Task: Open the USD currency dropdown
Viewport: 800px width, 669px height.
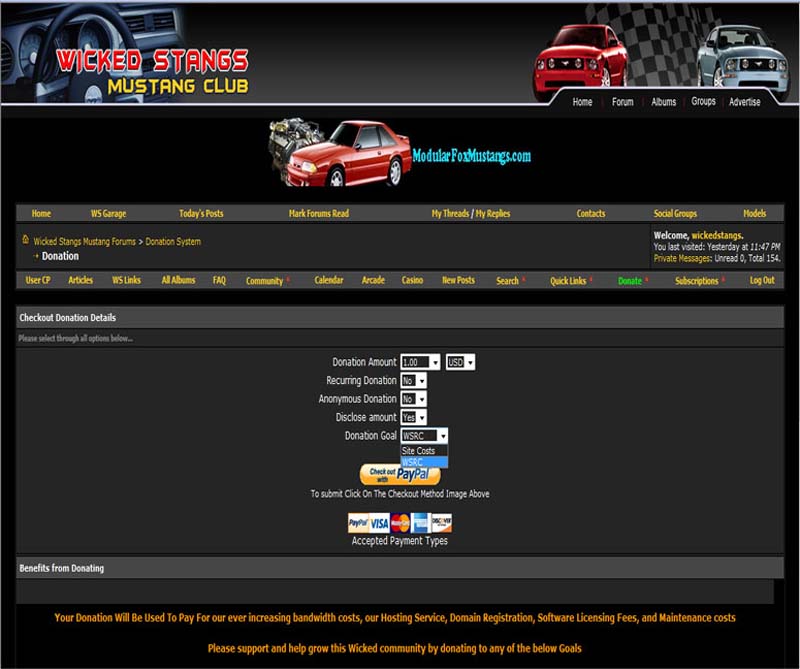Action: (x=460, y=362)
